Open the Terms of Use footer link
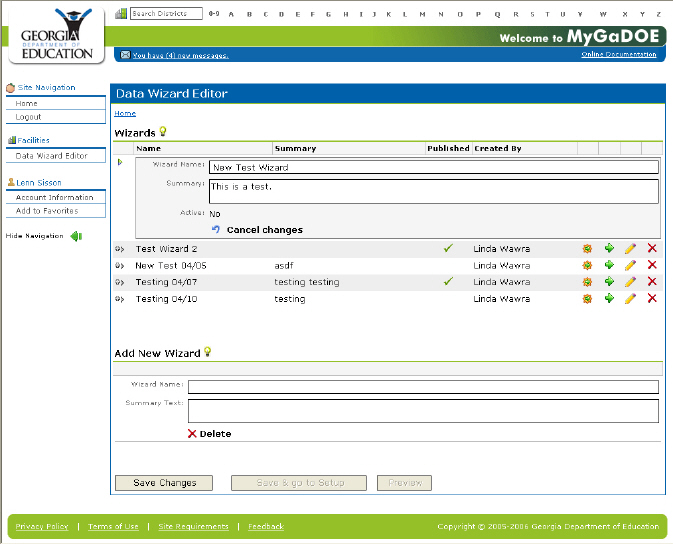Screen dimensions: 673x545 [x=113, y=527]
